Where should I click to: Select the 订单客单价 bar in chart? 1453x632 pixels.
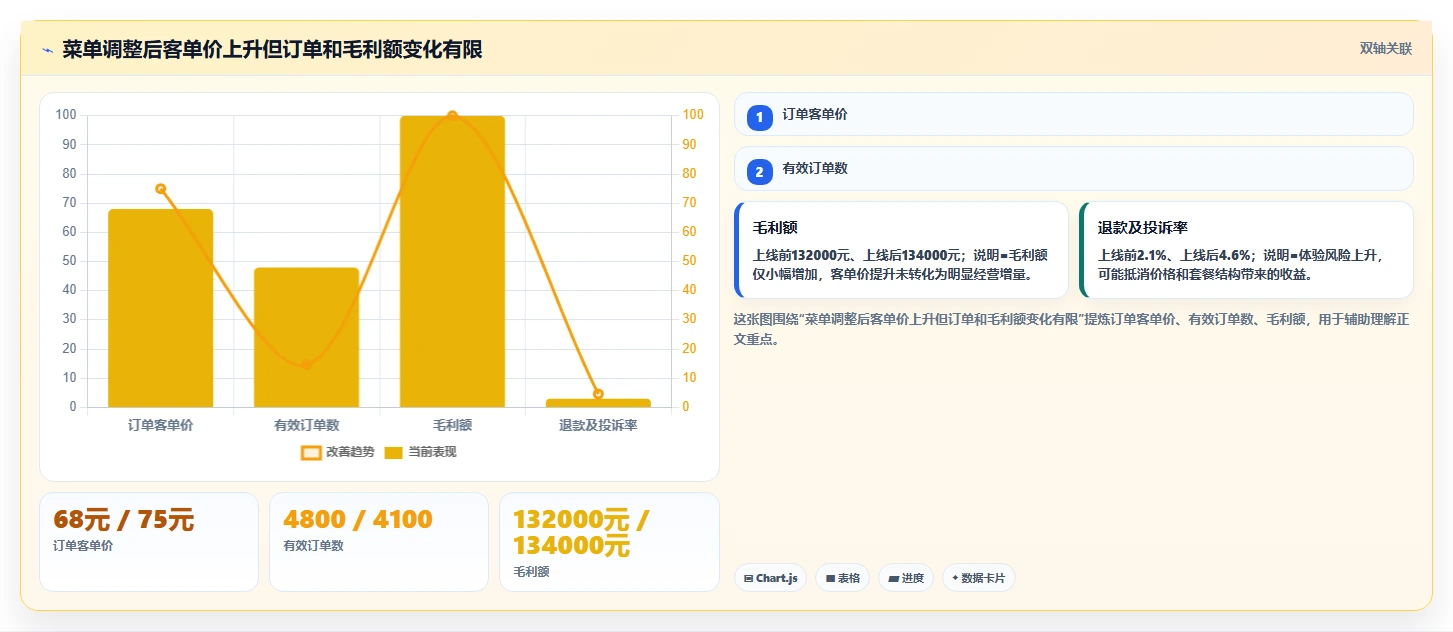point(160,308)
